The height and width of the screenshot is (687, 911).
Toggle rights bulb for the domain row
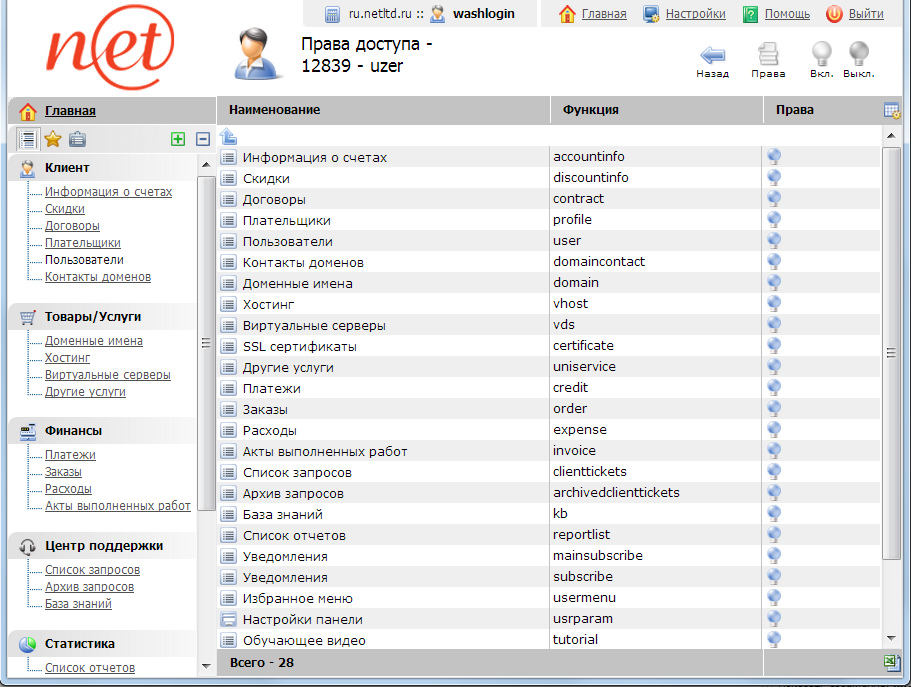pos(773,283)
